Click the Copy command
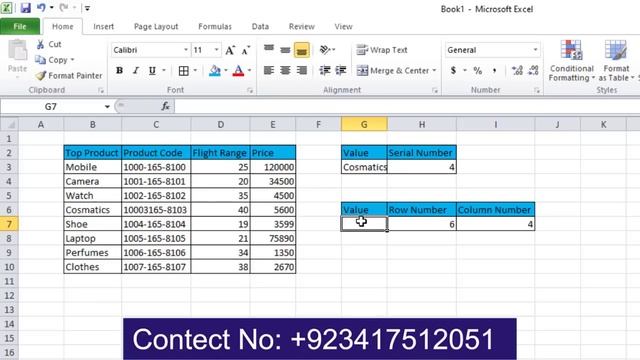The image size is (640, 360). [52, 60]
